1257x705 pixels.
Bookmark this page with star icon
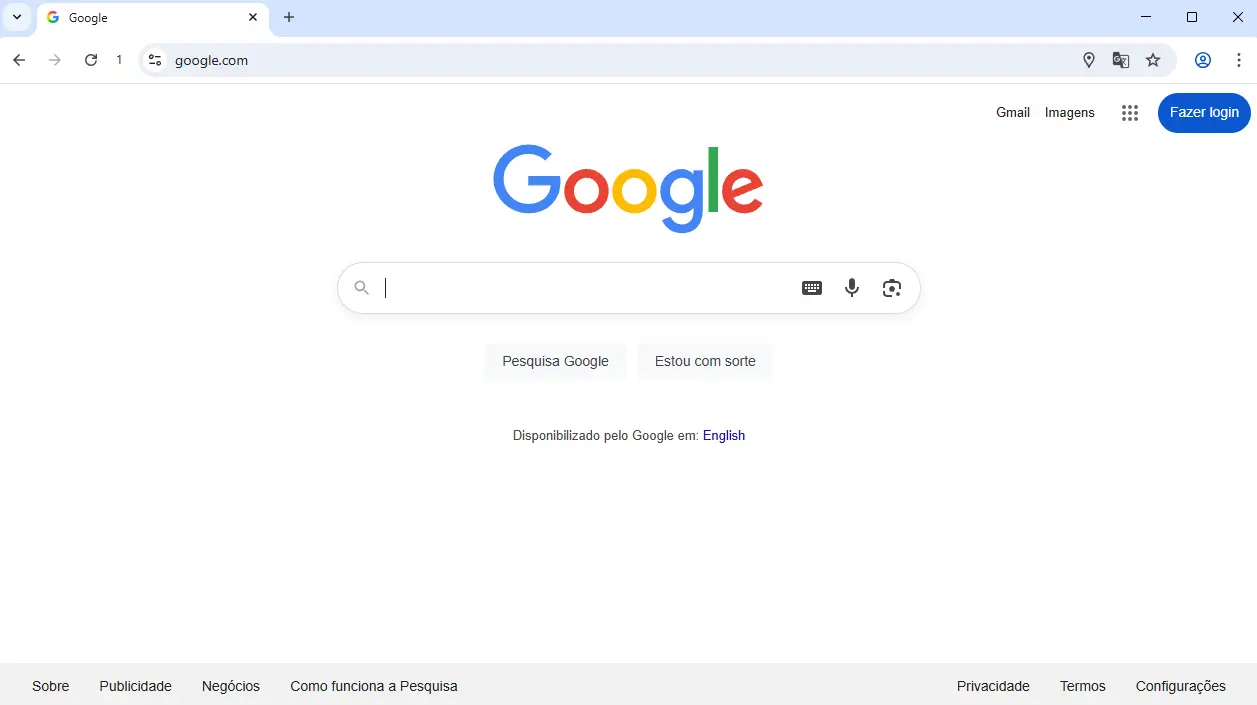tap(1153, 60)
